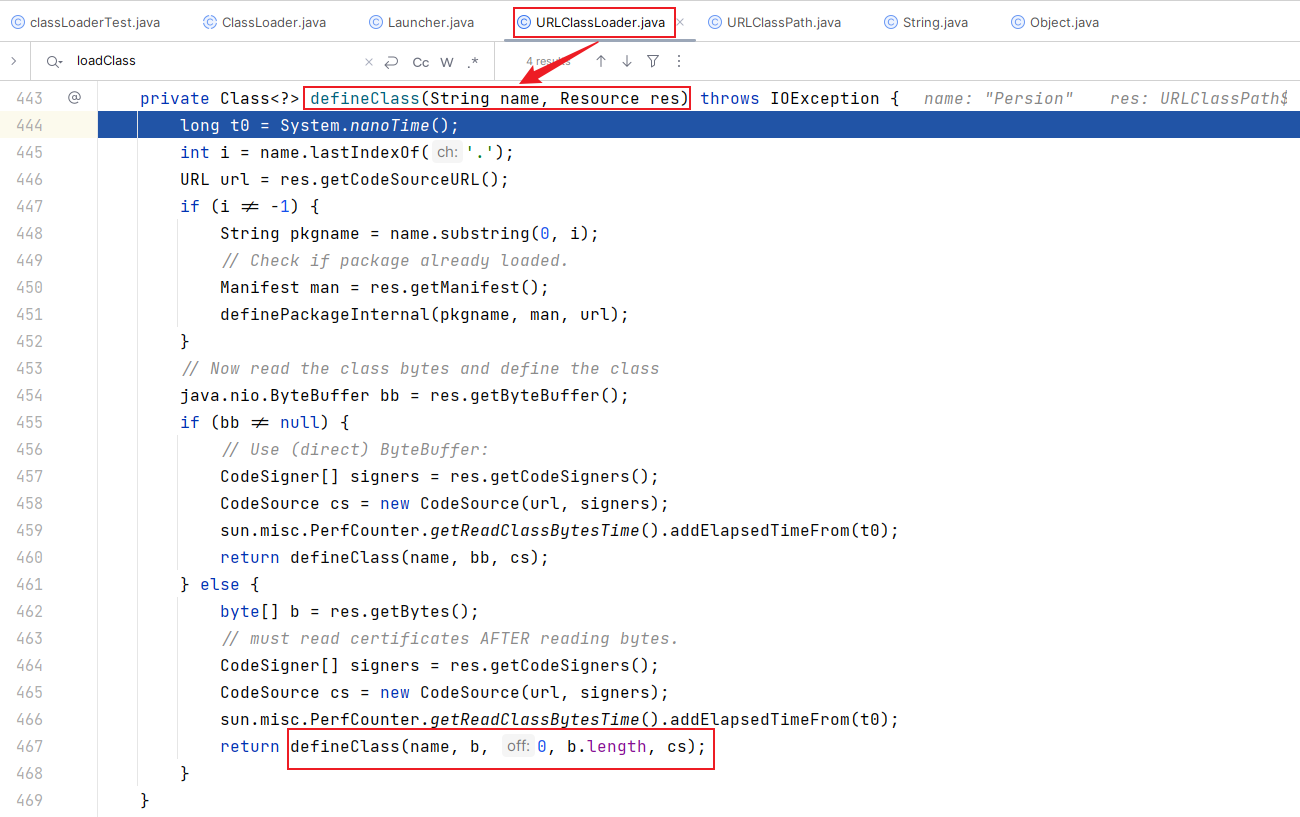Screen dimensions: 1300x817
Task: Click 'getReadClassBytesTime' on line 459
Action: click(x=534, y=530)
